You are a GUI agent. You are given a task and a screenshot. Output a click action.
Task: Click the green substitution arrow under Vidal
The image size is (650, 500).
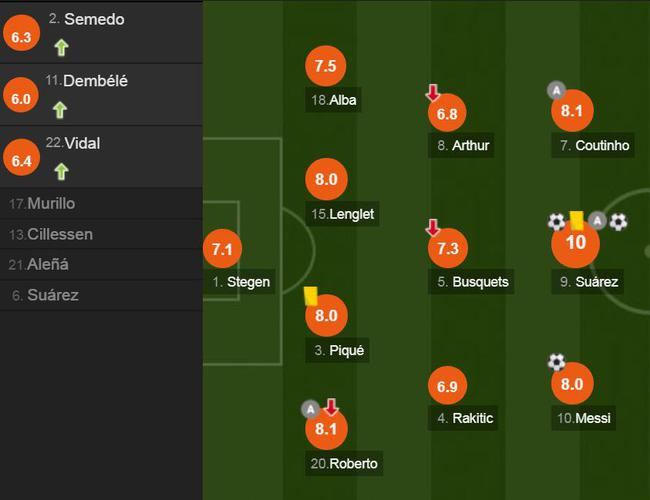pos(61,171)
